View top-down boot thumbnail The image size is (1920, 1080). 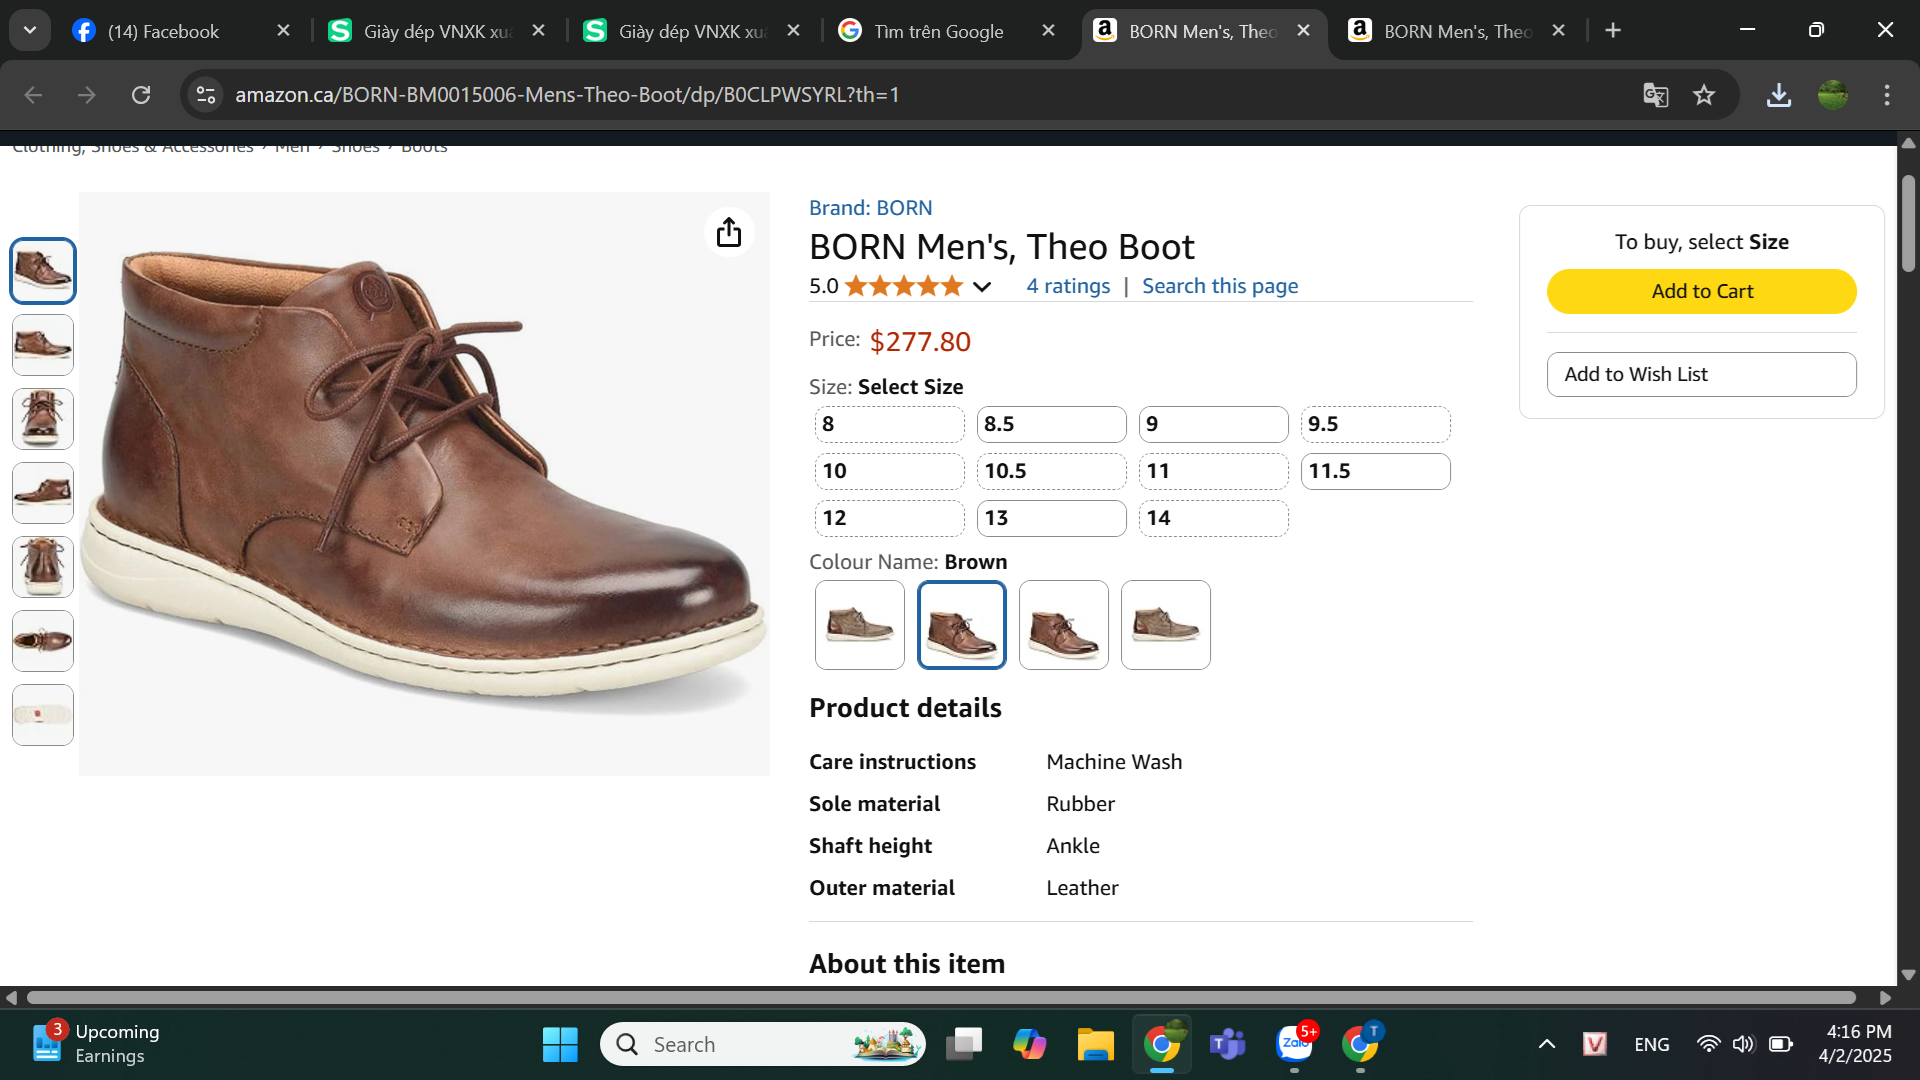[43, 641]
